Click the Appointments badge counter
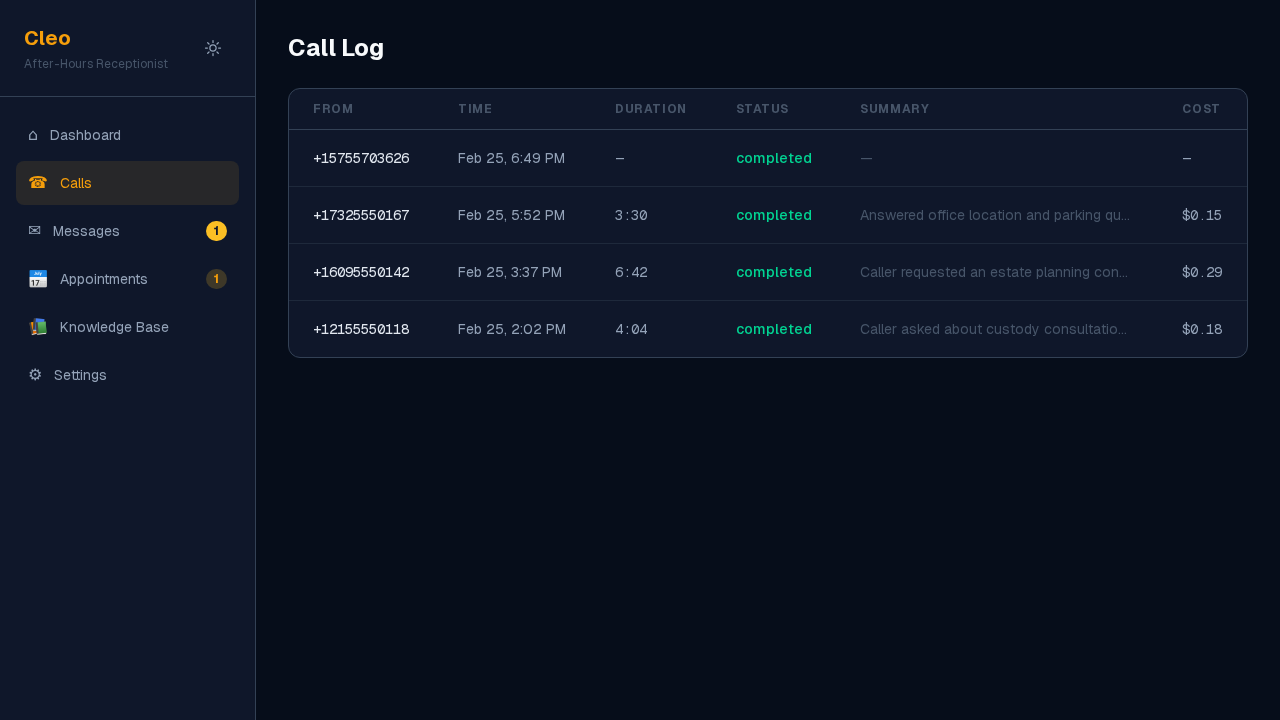Screen dimensions: 1280x720 click(x=216, y=279)
